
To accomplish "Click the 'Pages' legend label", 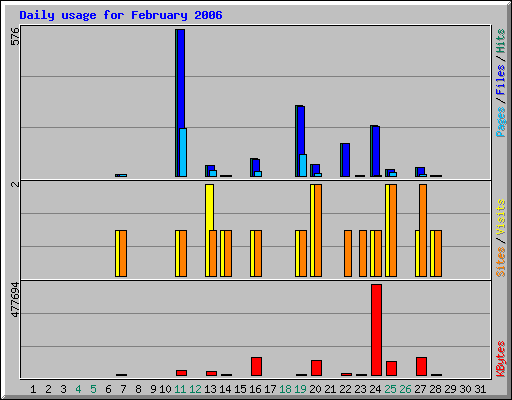I will pyautogui.click(x=500, y=122).
